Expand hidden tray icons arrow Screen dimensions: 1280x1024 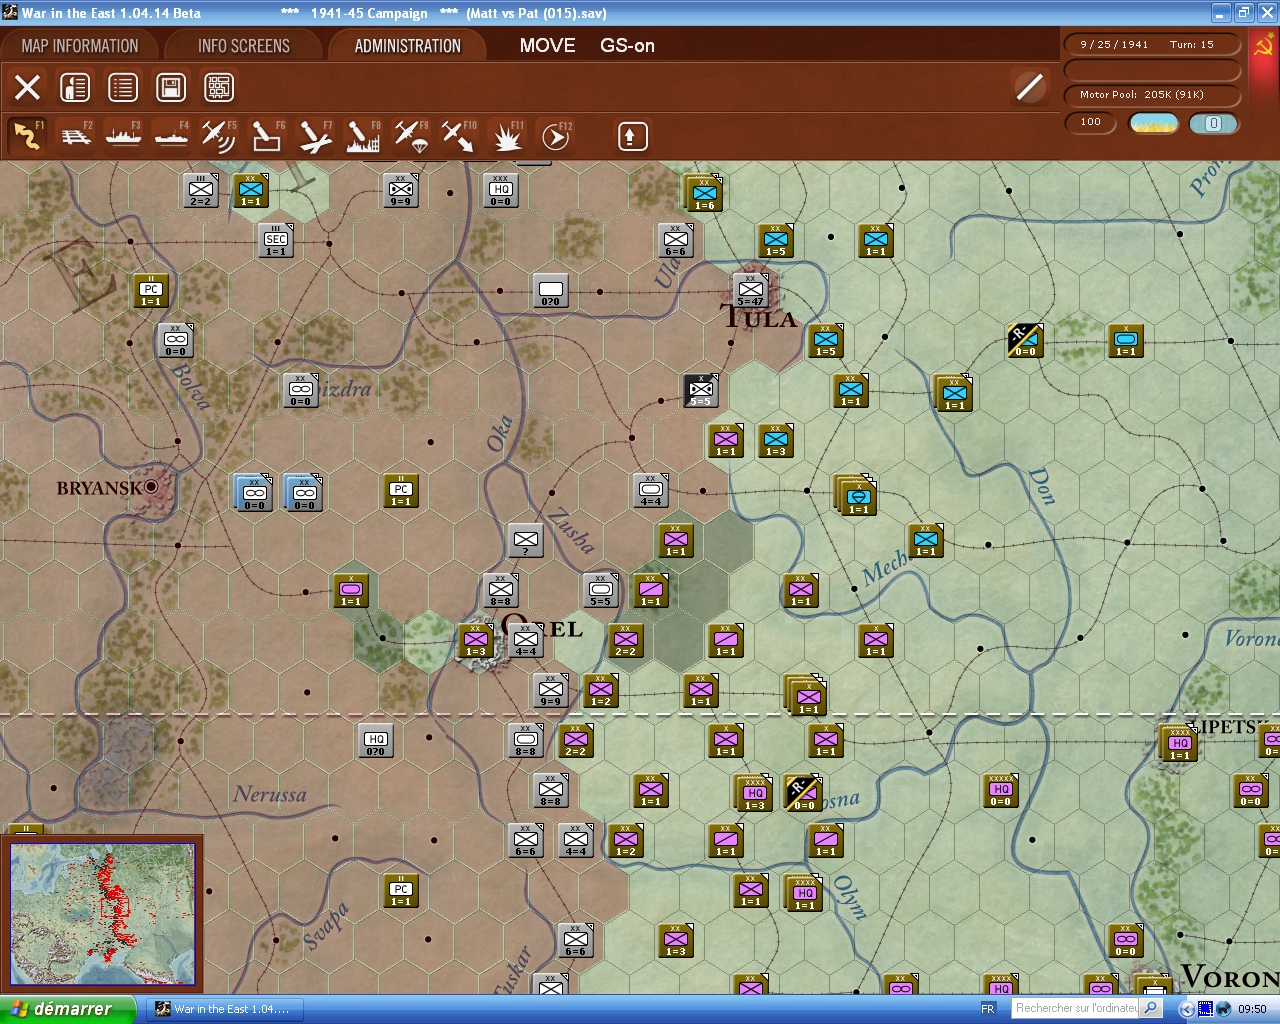click(1186, 1009)
